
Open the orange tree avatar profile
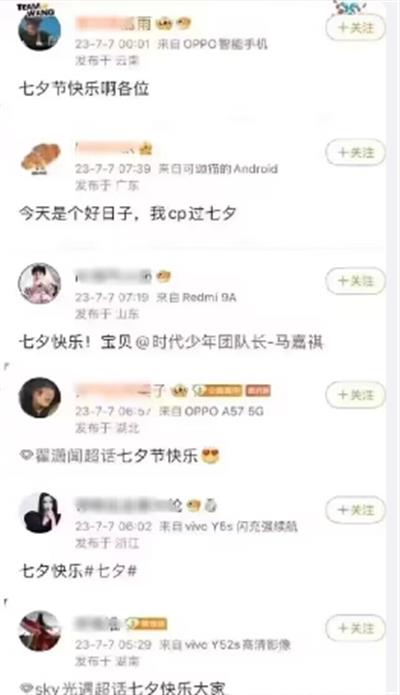tap(40, 158)
